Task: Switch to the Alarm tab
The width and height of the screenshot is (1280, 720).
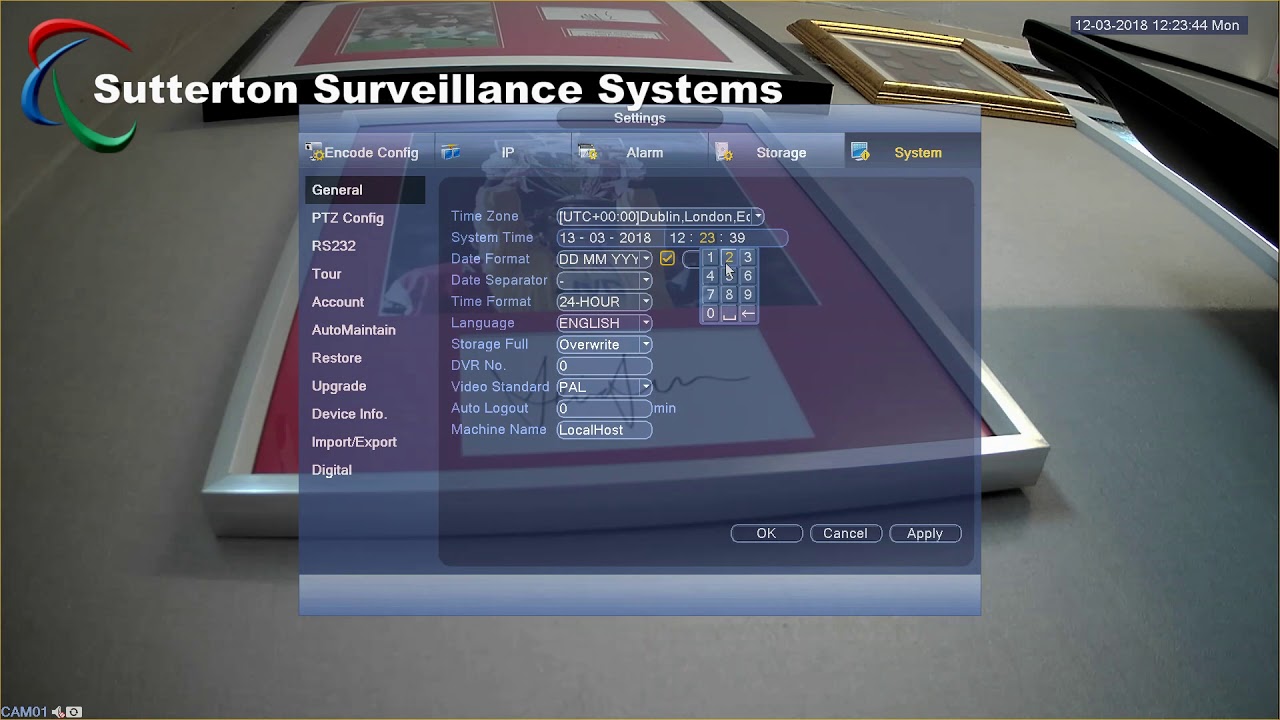Action: coord(640,152)
